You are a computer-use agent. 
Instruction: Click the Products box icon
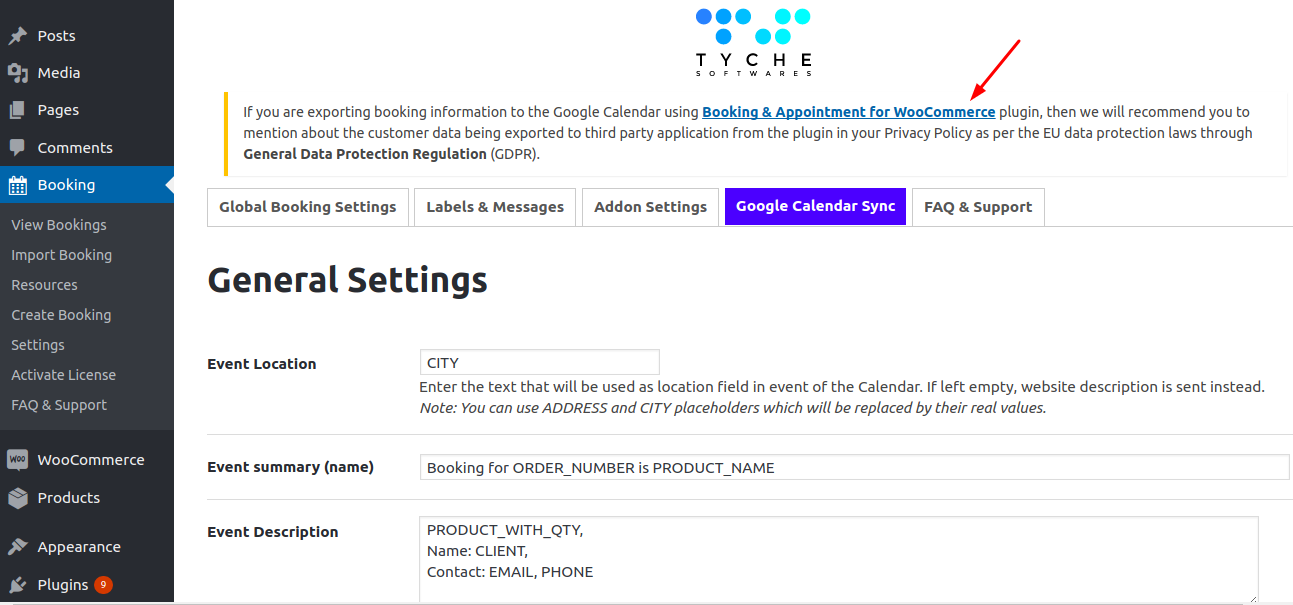[x=17, y=498]
